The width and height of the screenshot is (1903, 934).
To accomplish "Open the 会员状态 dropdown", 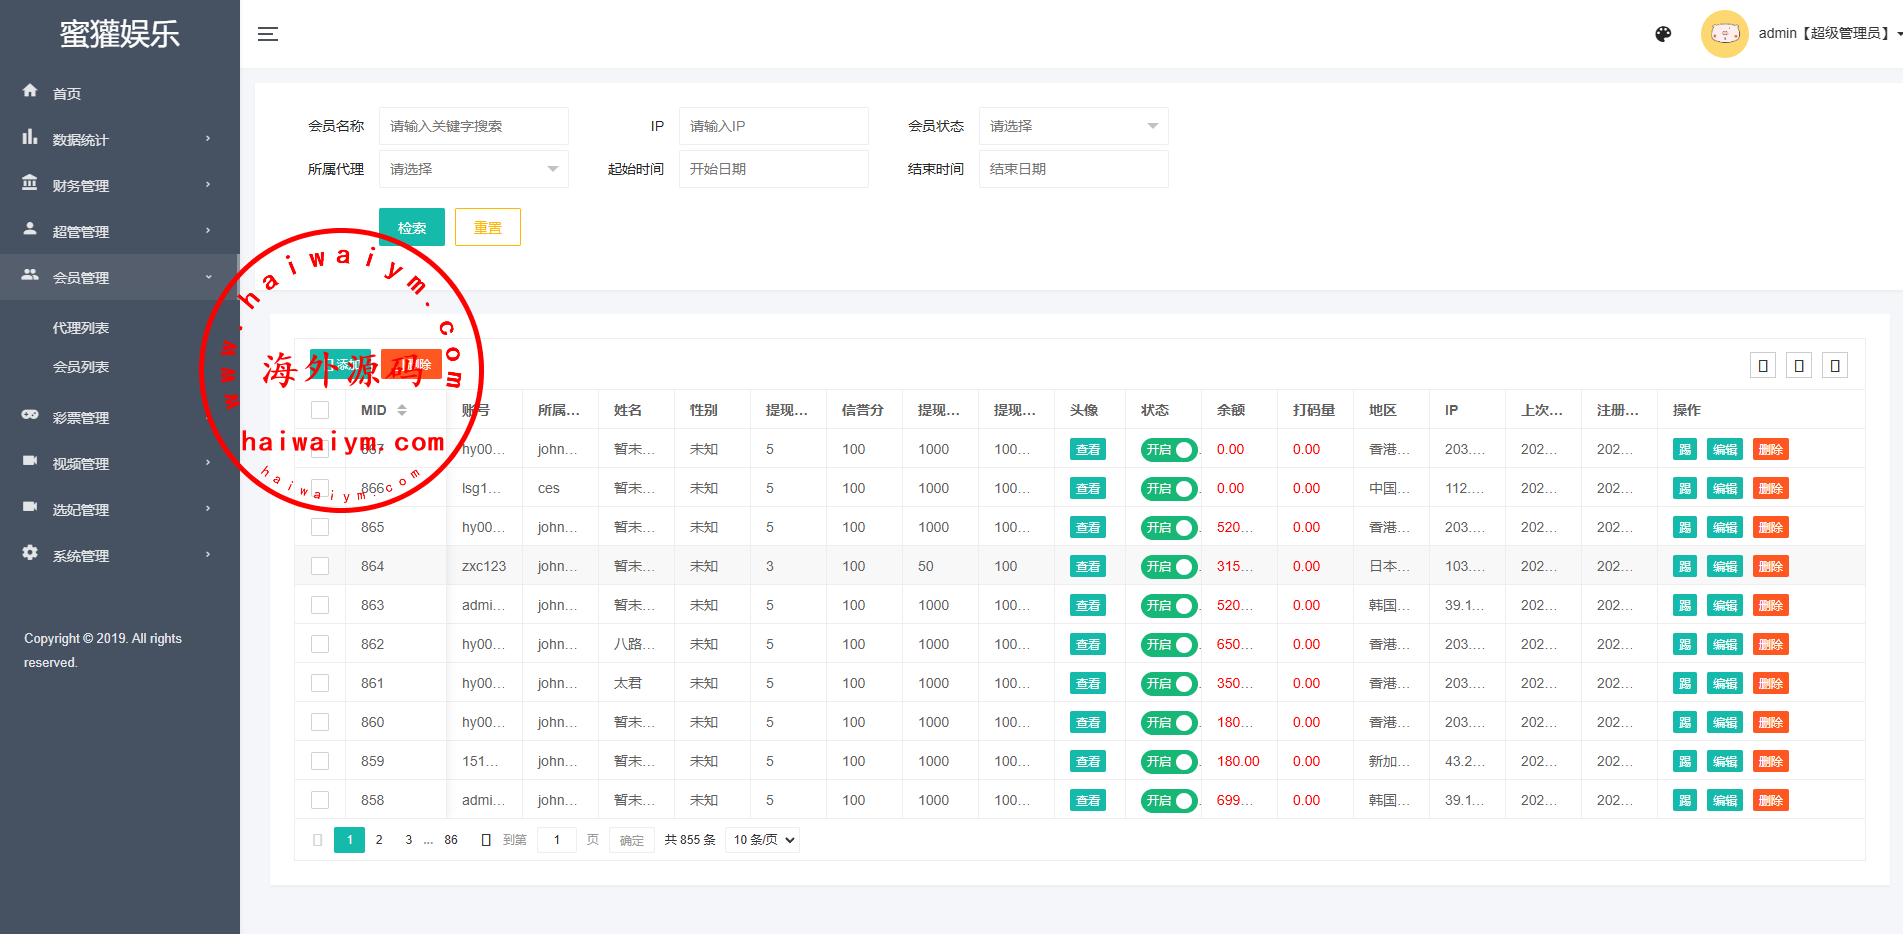I will [1073, 126].
